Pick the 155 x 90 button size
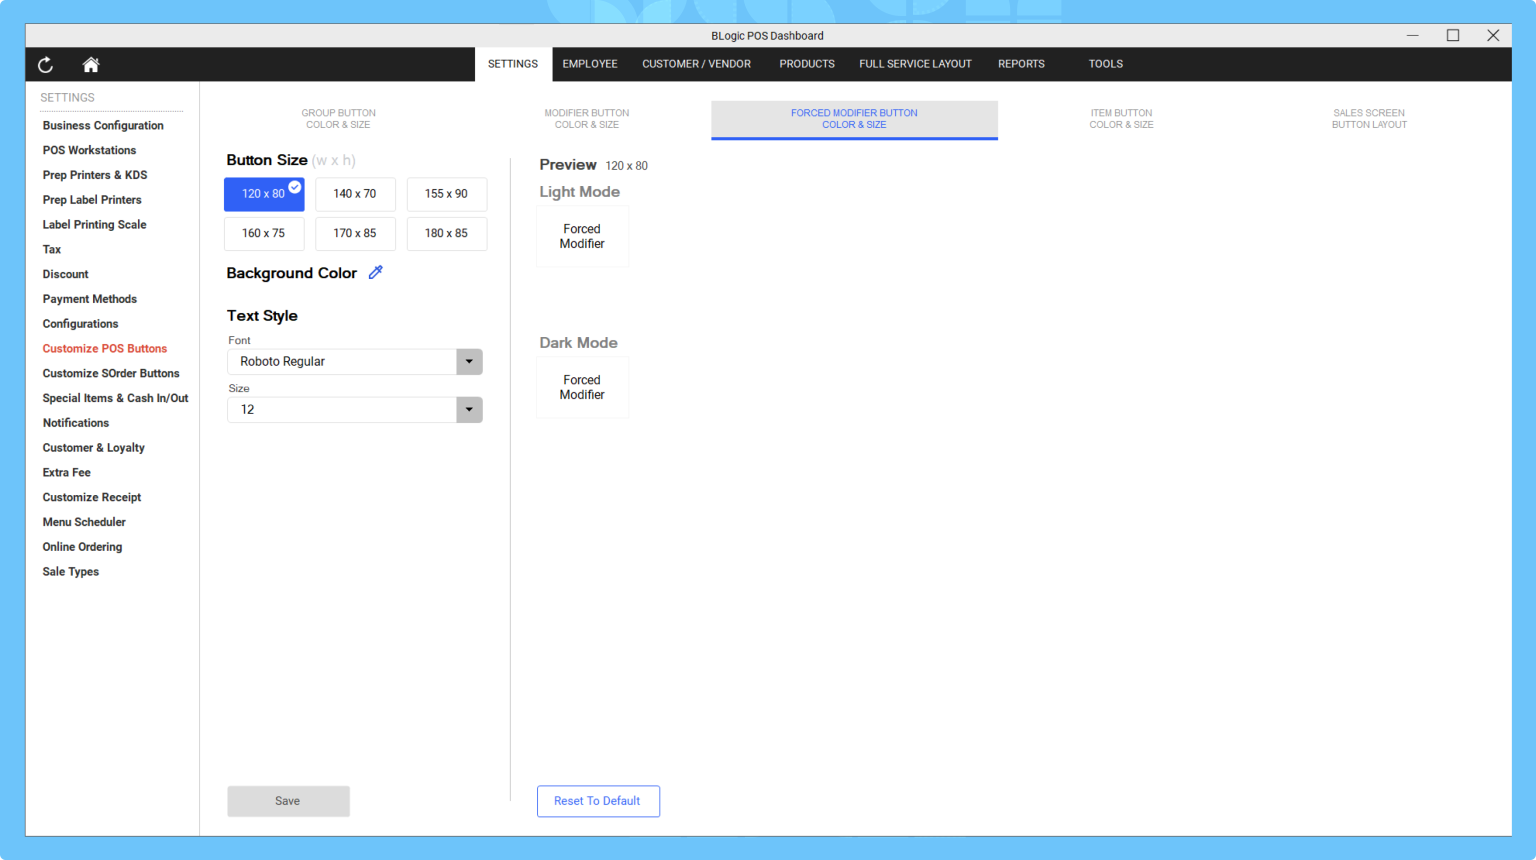The height and width of the screenshot is (860, 1536). (x=446, y=194)
